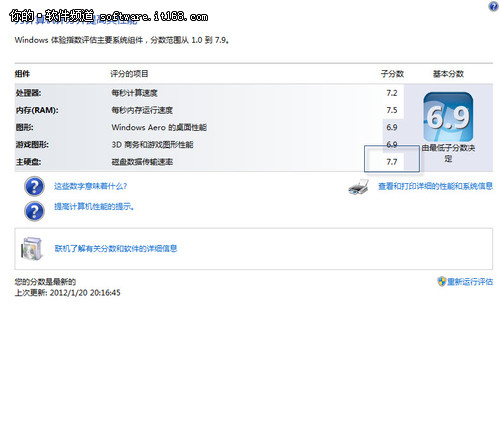The height and width of the screenshot is (432, 500).
Task: Click column header 子分数
Action: pyautogui.click(x=392, y=74)
